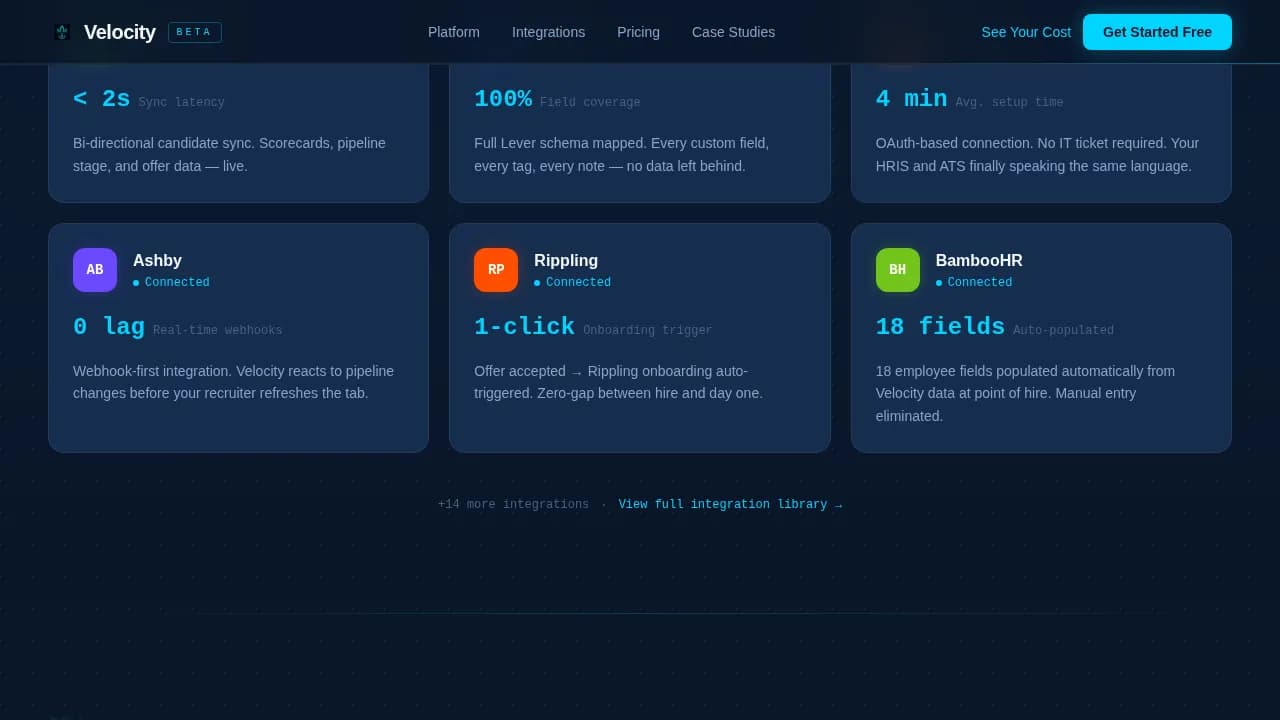1280x720 pixels.
Task: Click the Ashby AB integration icon
Action: pyautogui.click(x=95, y=270)
